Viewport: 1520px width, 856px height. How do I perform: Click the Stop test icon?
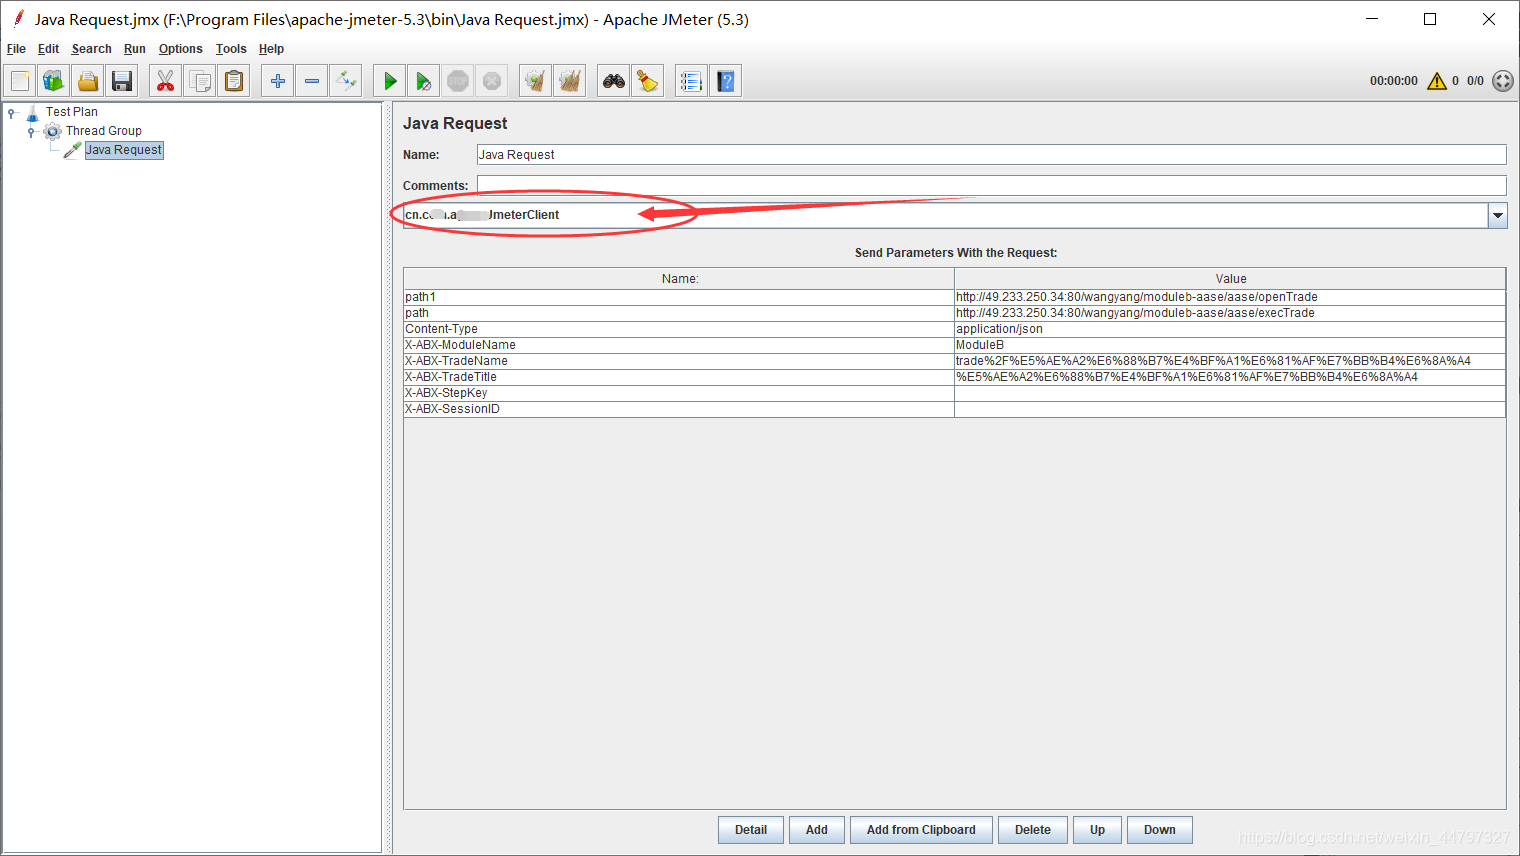click(458, 81)
